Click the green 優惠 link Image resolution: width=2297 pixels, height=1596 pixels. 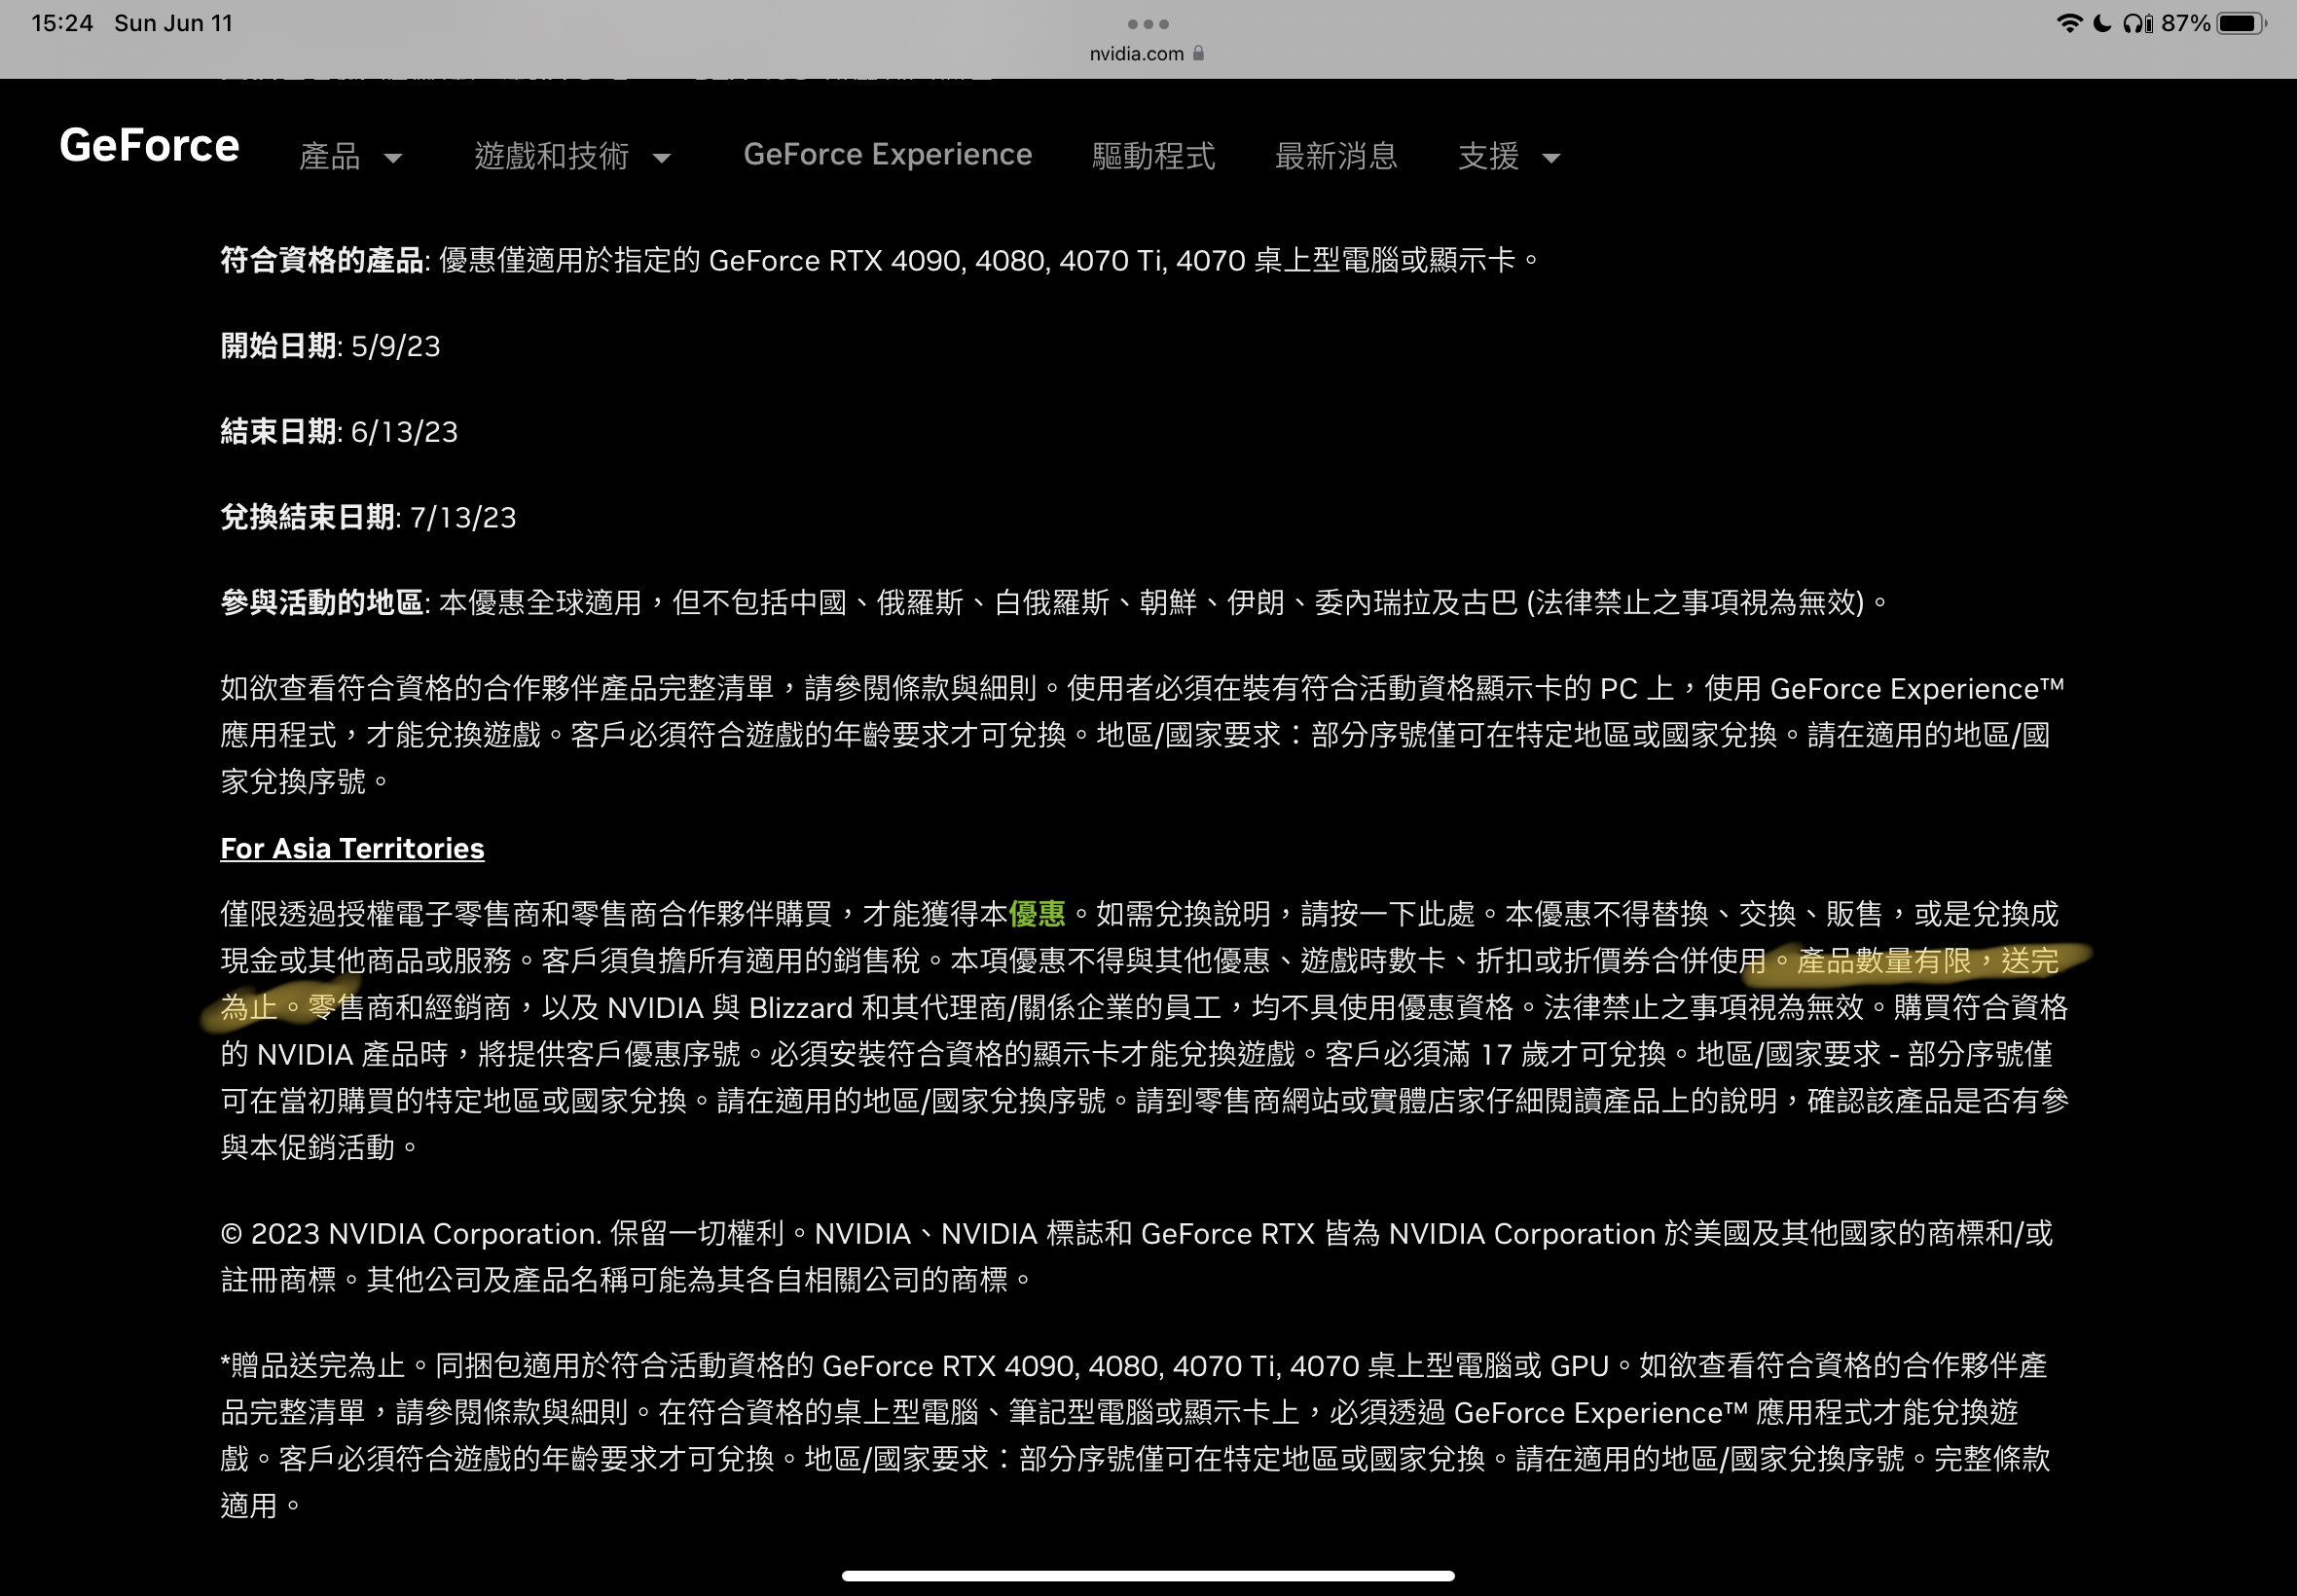(x=1037, y=913)
